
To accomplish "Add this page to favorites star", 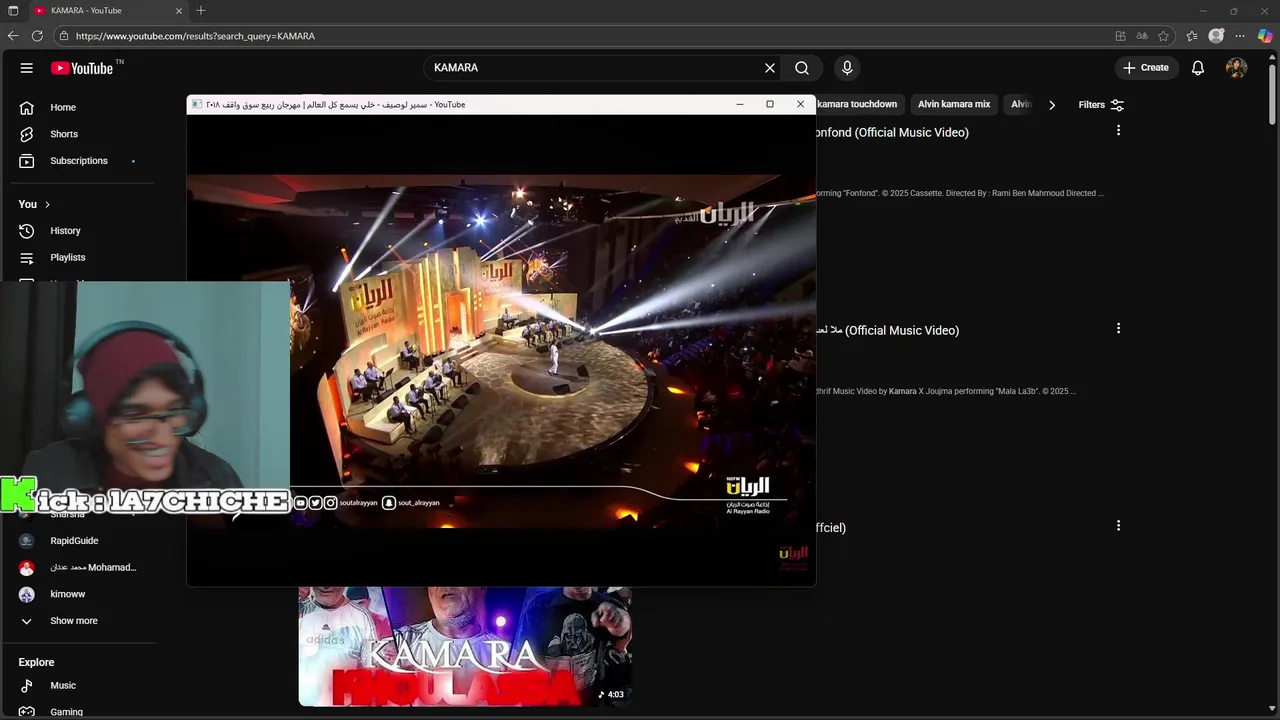I will point(1164,36).
